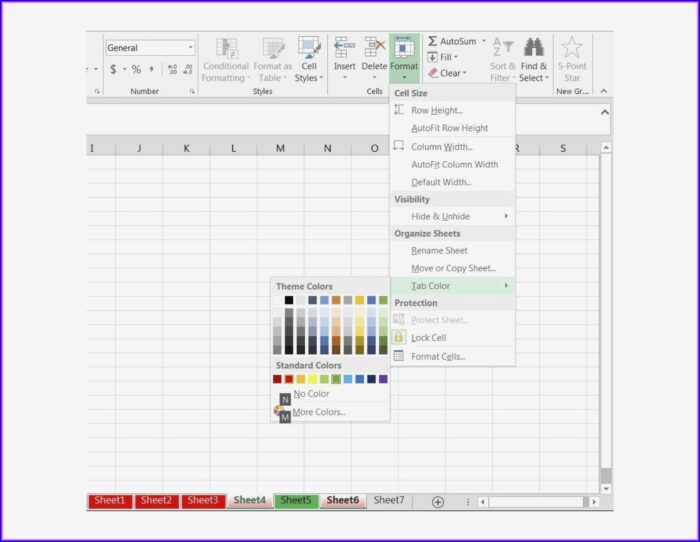
Task: Apply percent style format
Action: [136, 69]
